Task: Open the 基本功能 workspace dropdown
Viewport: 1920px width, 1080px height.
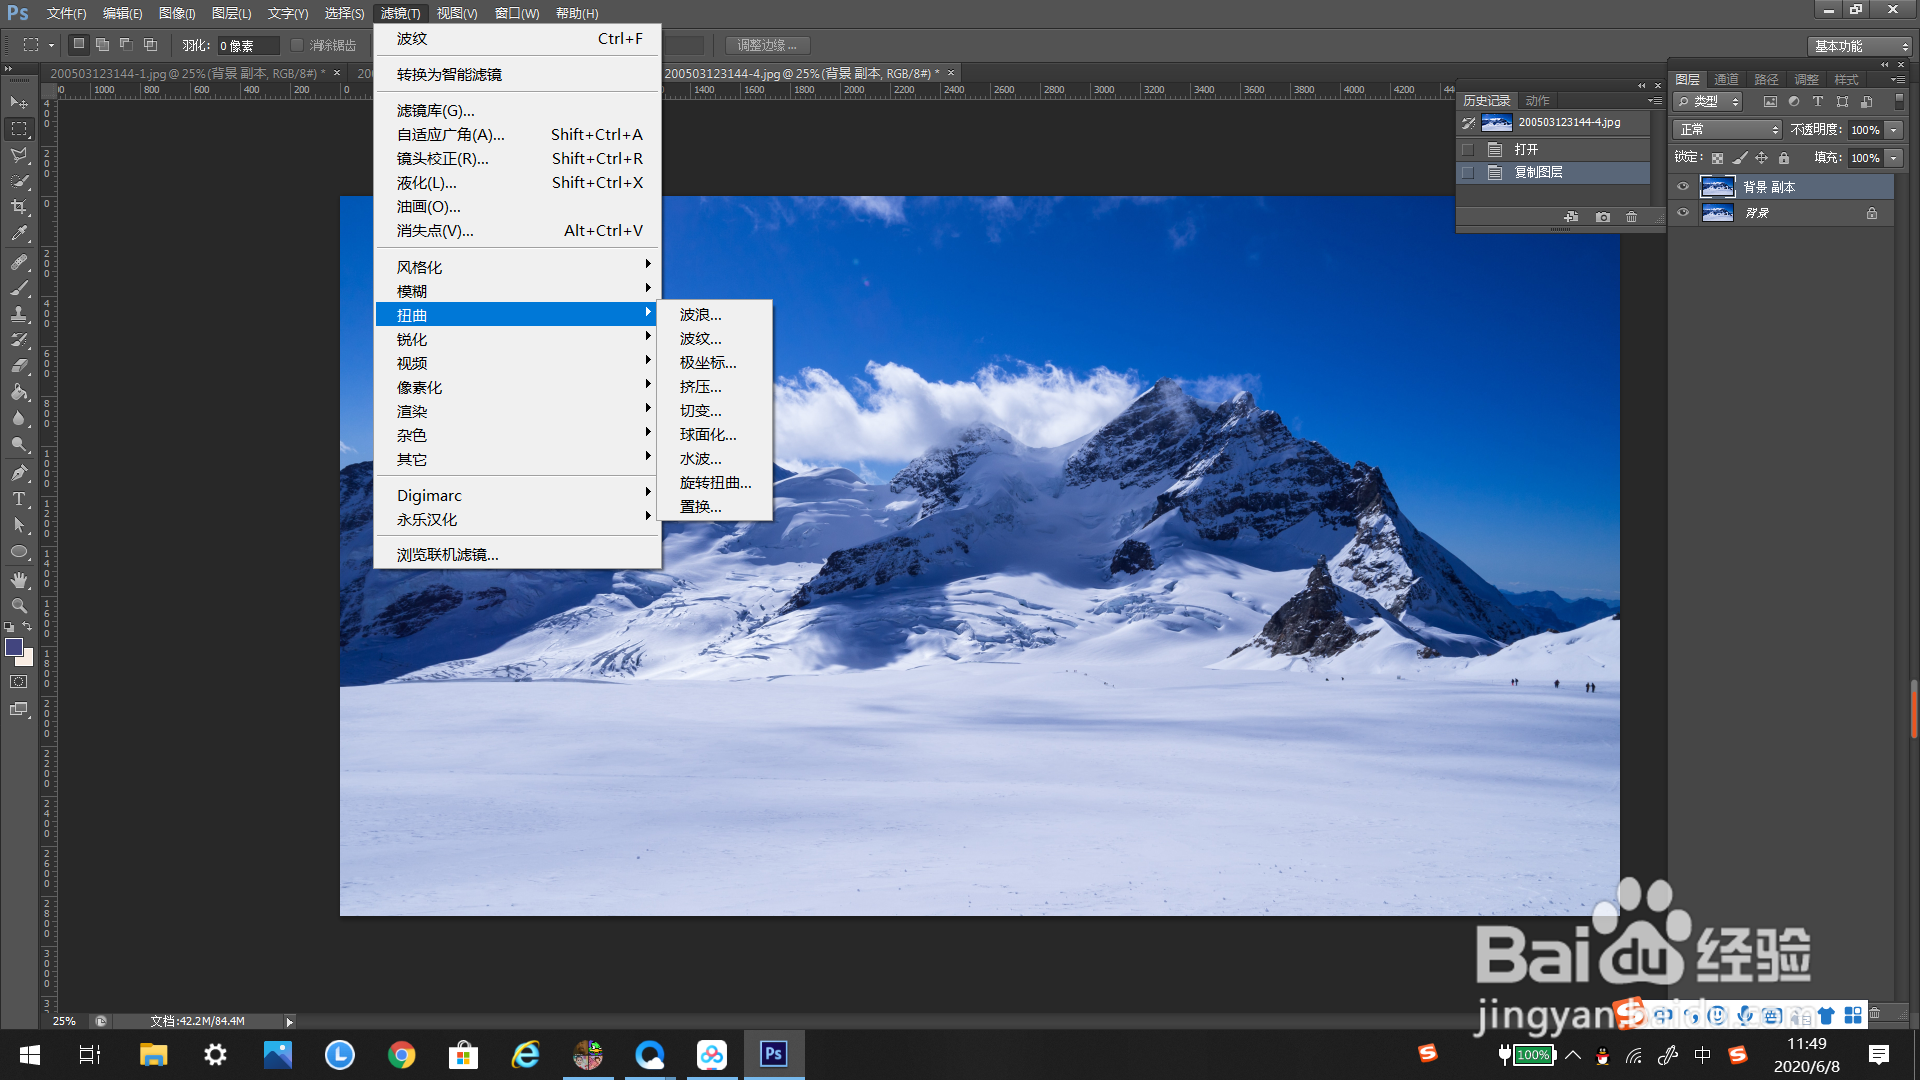Action: (x=1861, y=46)
